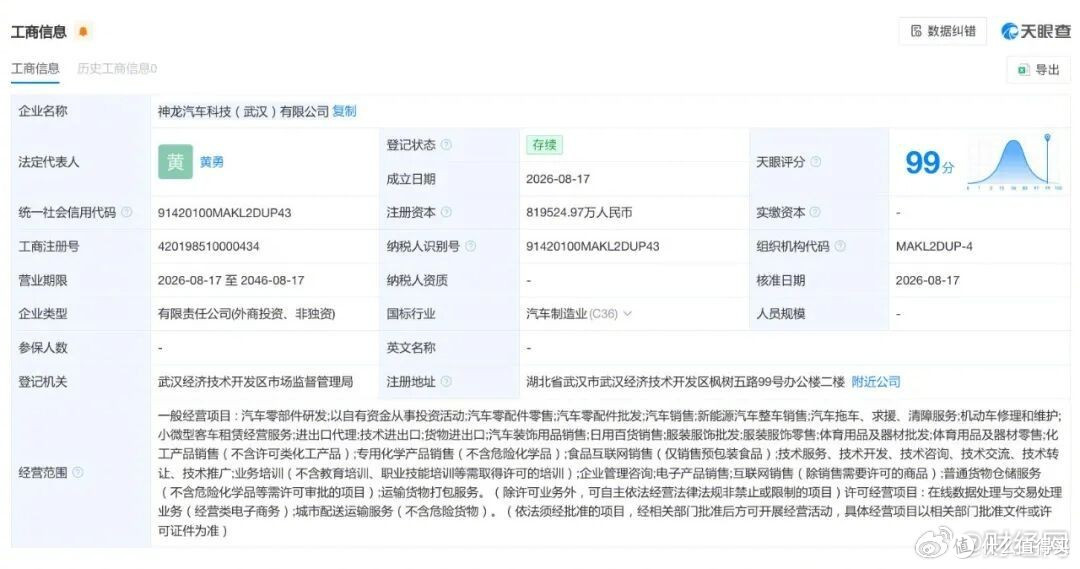Click help icon next to 实缴资本
This screenshot has height=569, width=1080.
pyautogui.click(x=816, y=212)
